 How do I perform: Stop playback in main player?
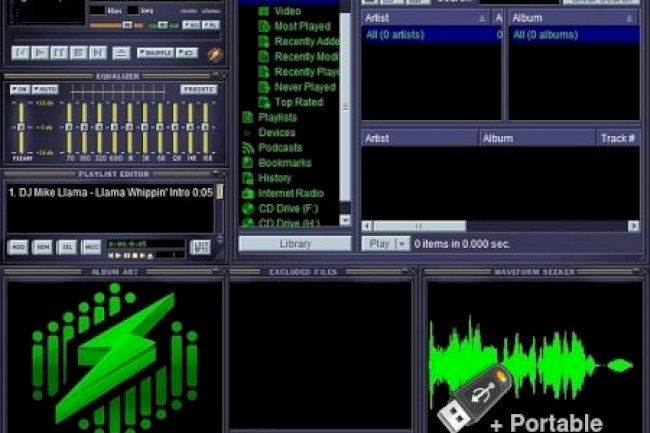click(78, 53)
